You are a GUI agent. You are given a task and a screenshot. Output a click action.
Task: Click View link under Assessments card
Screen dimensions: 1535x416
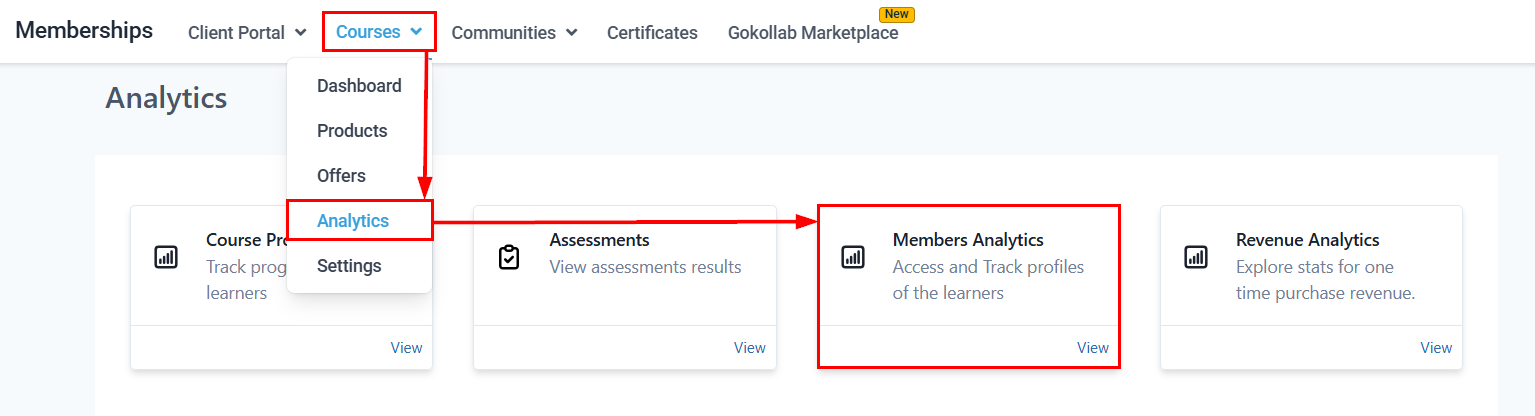750,348
